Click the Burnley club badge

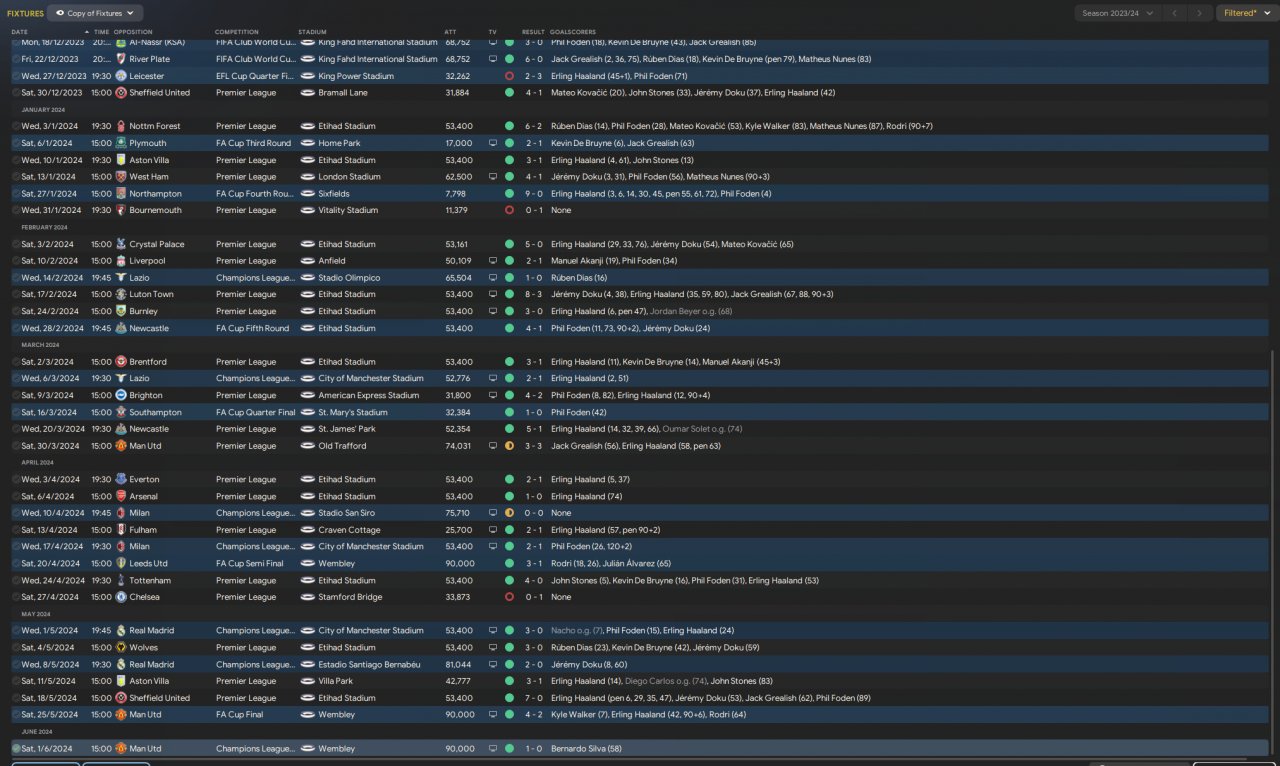[121, 311]
